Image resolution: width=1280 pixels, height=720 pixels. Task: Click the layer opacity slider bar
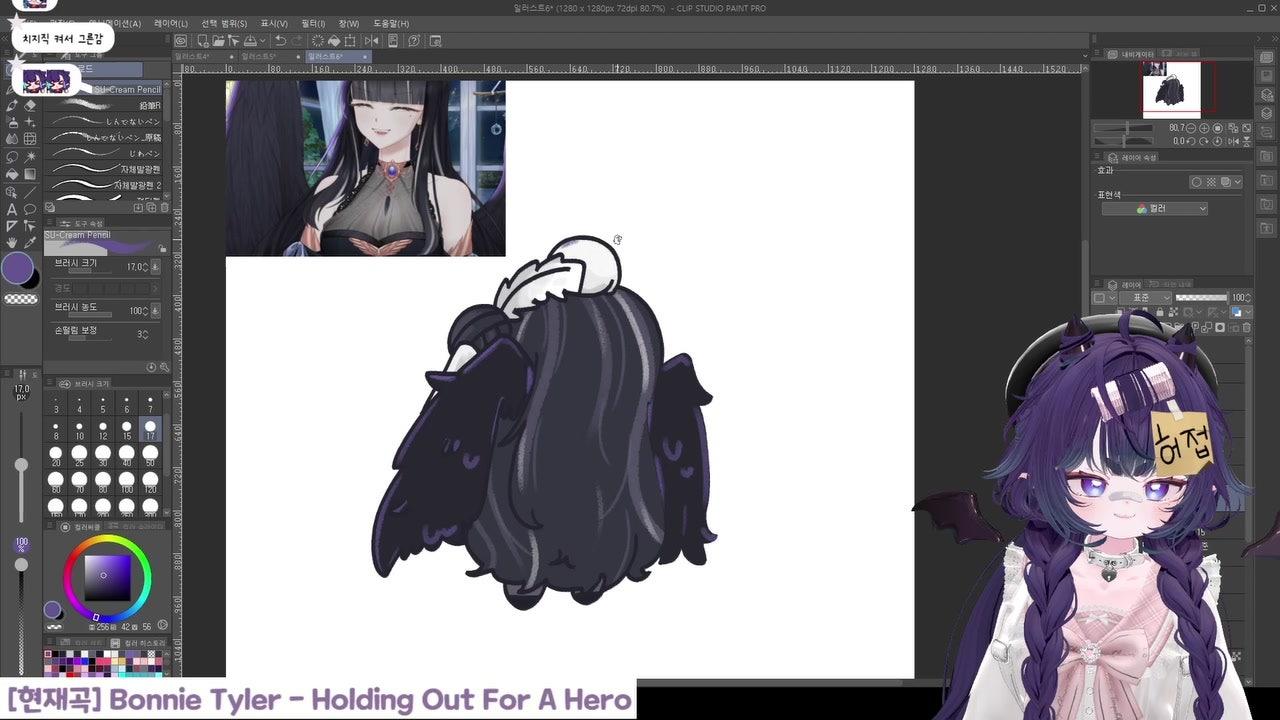(1201, 298)
